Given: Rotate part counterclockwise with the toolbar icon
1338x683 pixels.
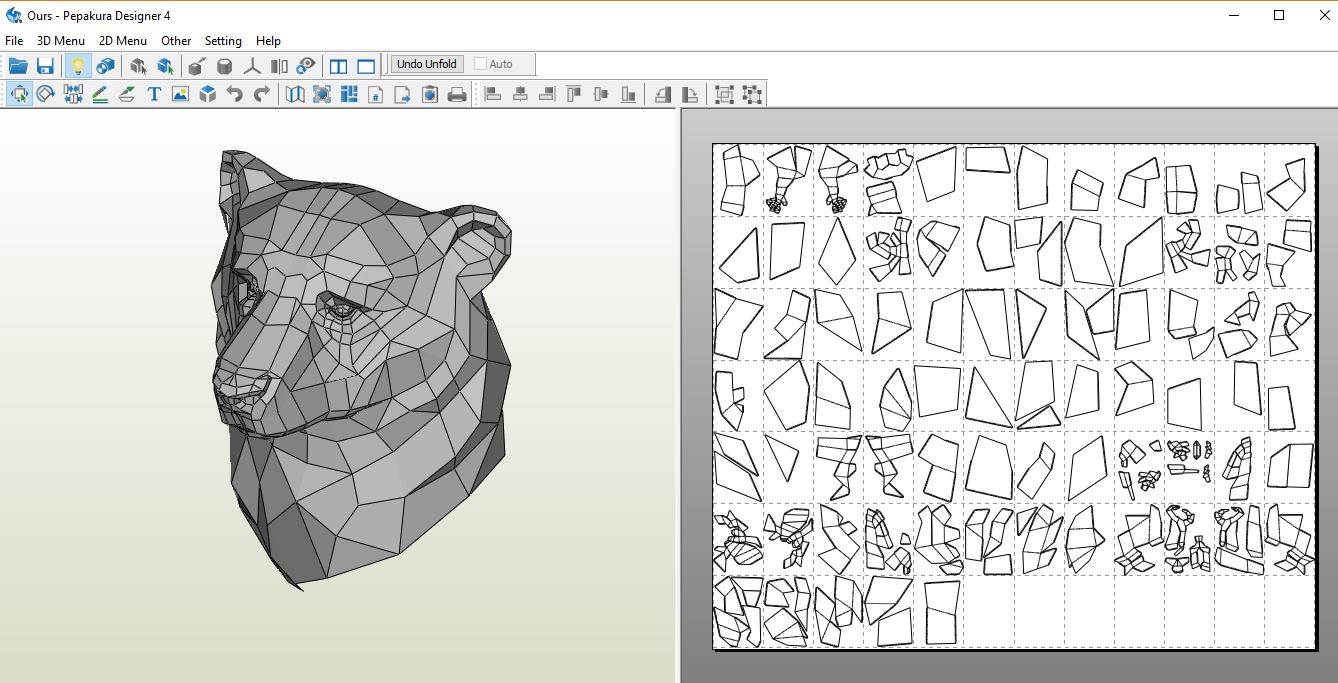Looking at the screenshot, I should (663, 94).
